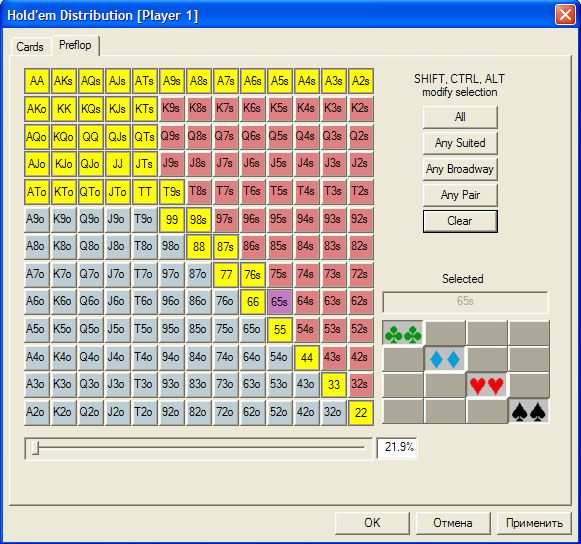
Task: Select the clubs suit combination cell
Action: [x=403, y=334]
